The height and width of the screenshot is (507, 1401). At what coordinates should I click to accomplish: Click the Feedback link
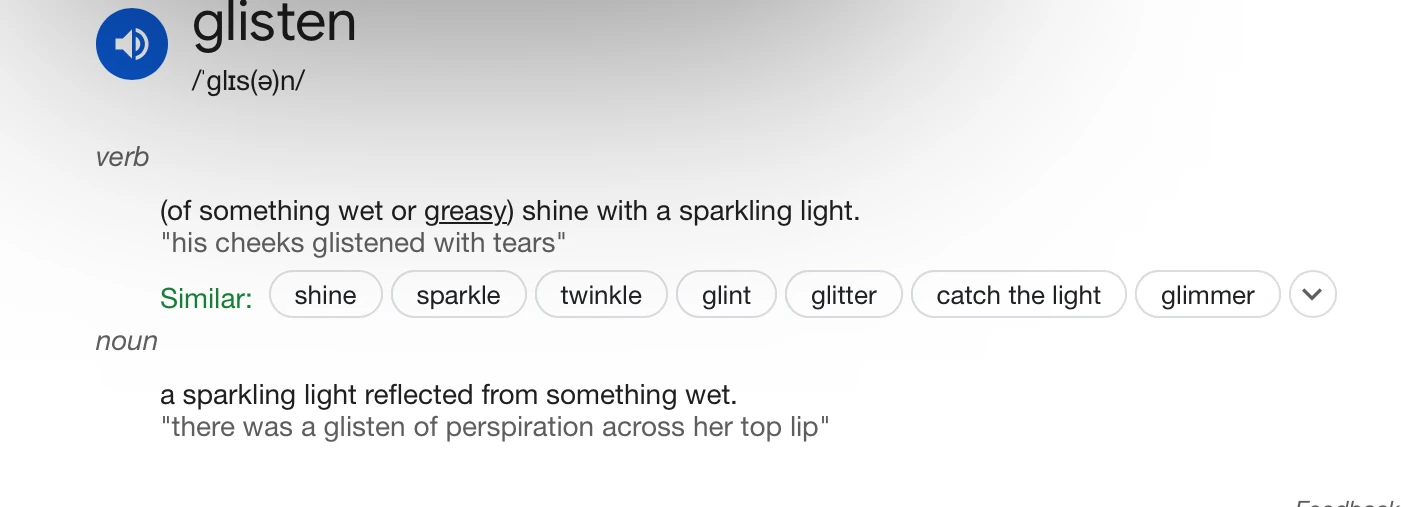click(x=1346, y=502)
